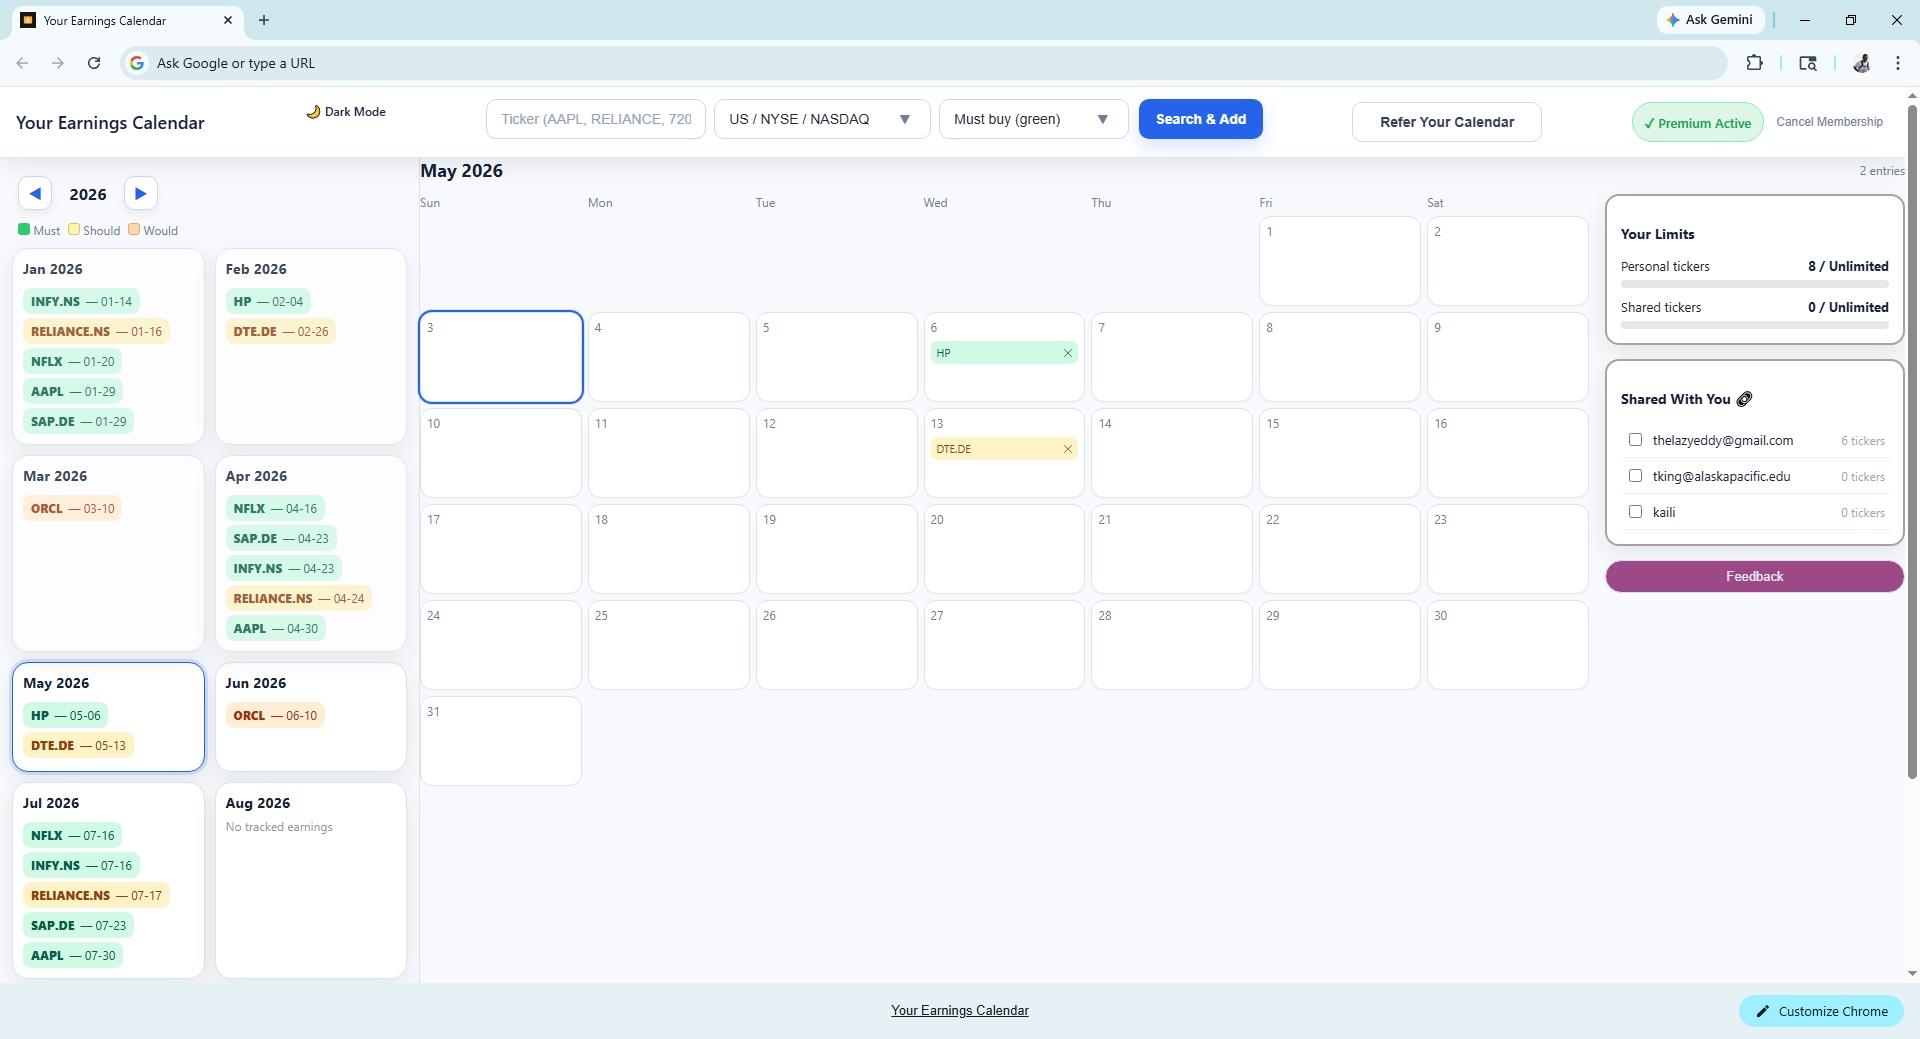Select the Jun 2026 month card
The height and width of the screenshot is (1039, 1920).
(x=311, y=717)
